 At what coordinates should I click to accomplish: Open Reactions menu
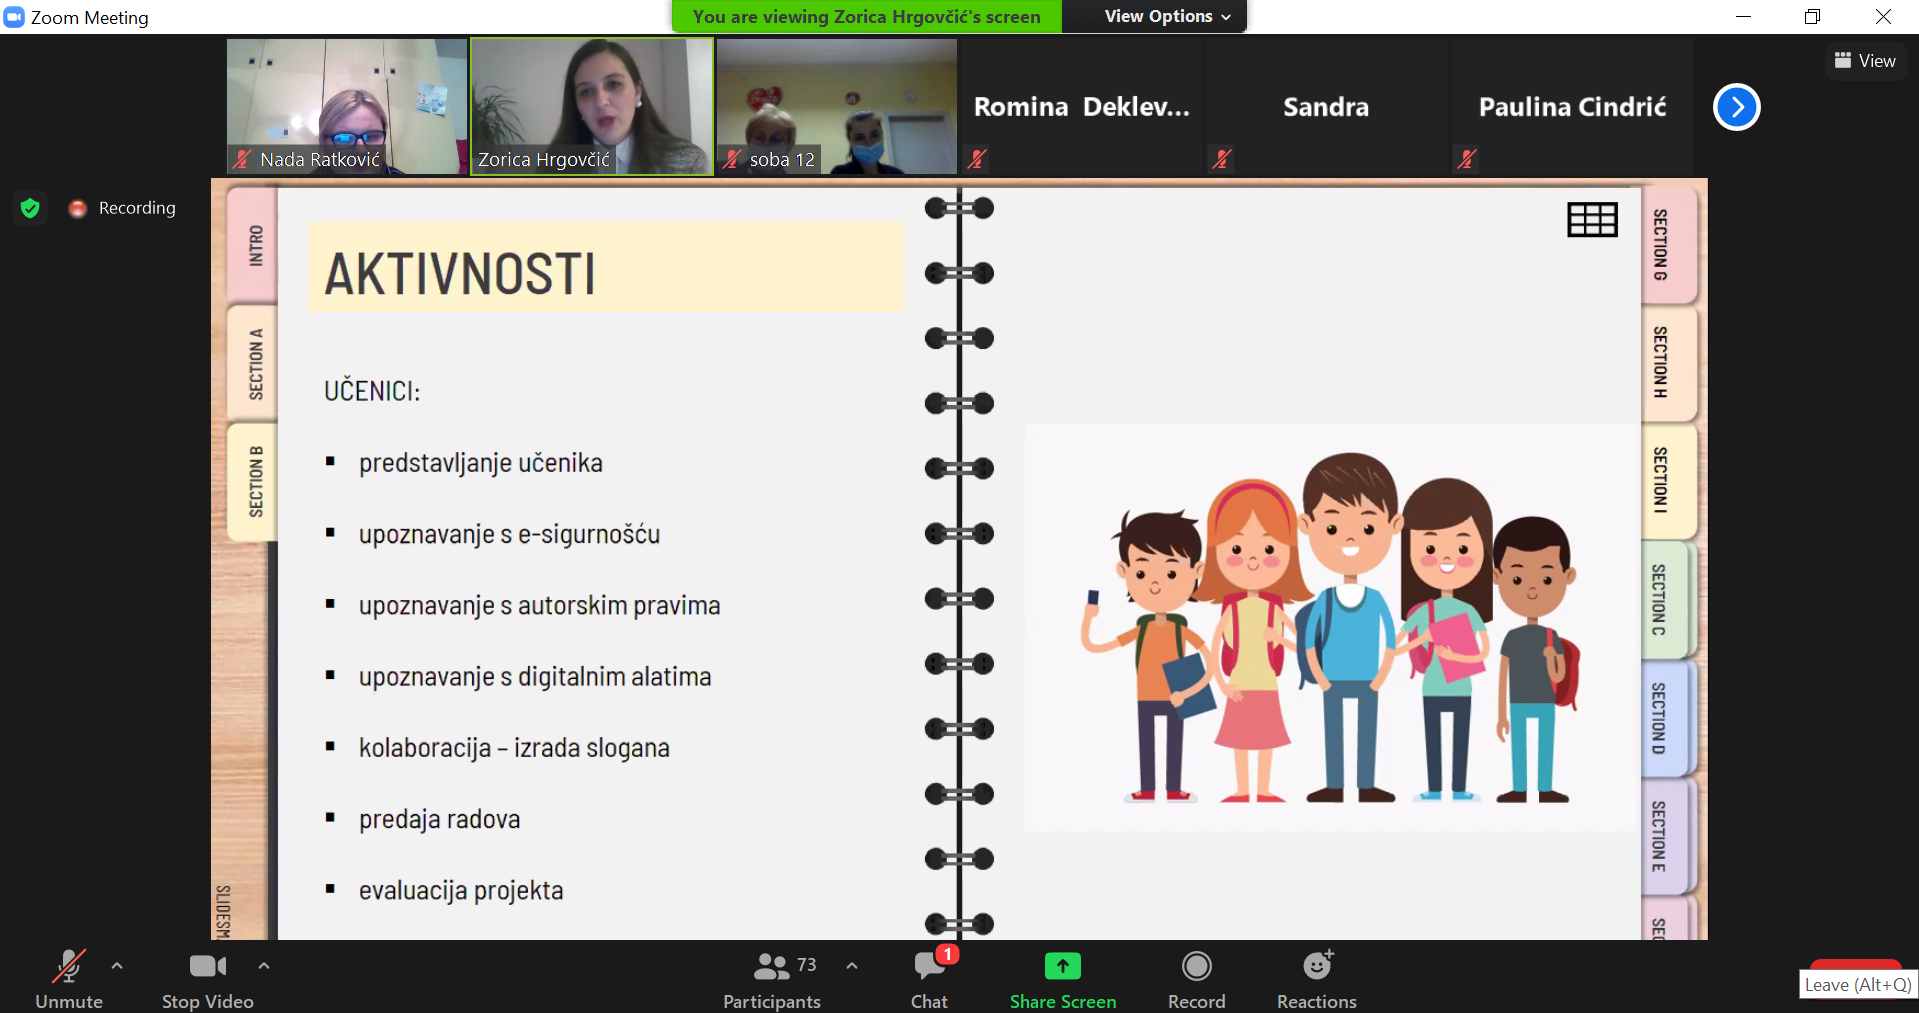1317,980
